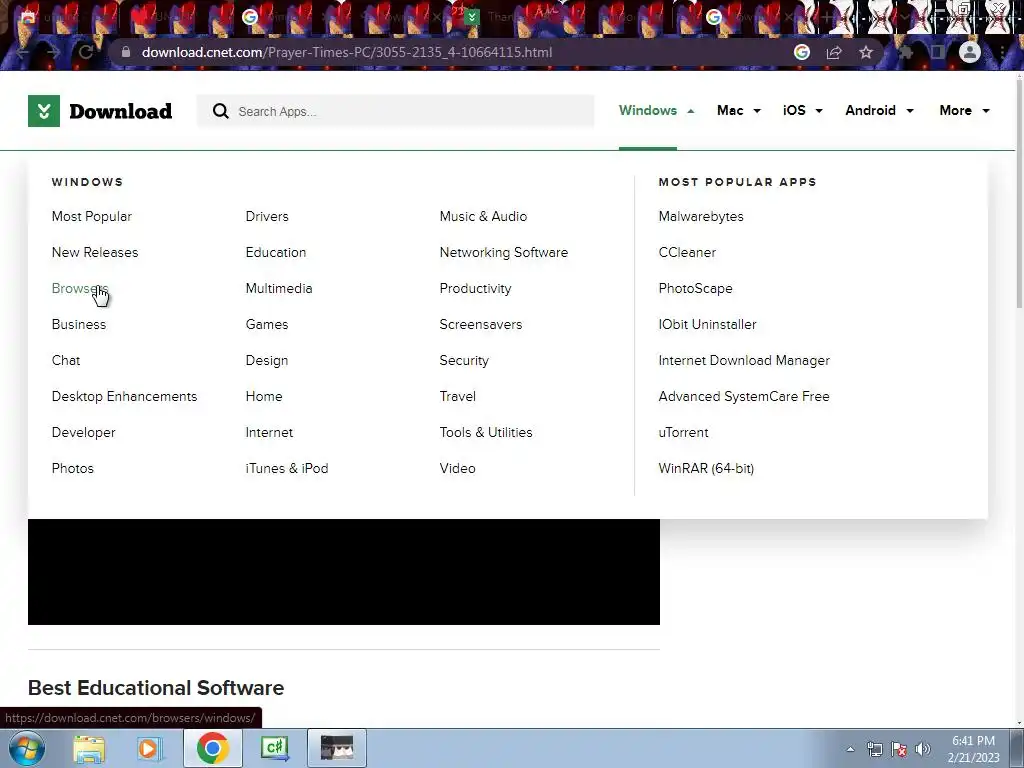Screen dimensions: 1024x768
Task: Open Desktop Enhancements category
Action: click(124, 396)
